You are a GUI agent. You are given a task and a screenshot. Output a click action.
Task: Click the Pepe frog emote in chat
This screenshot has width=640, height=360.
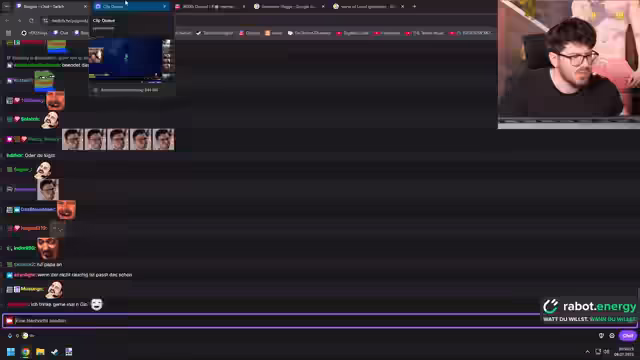(44, 80)
